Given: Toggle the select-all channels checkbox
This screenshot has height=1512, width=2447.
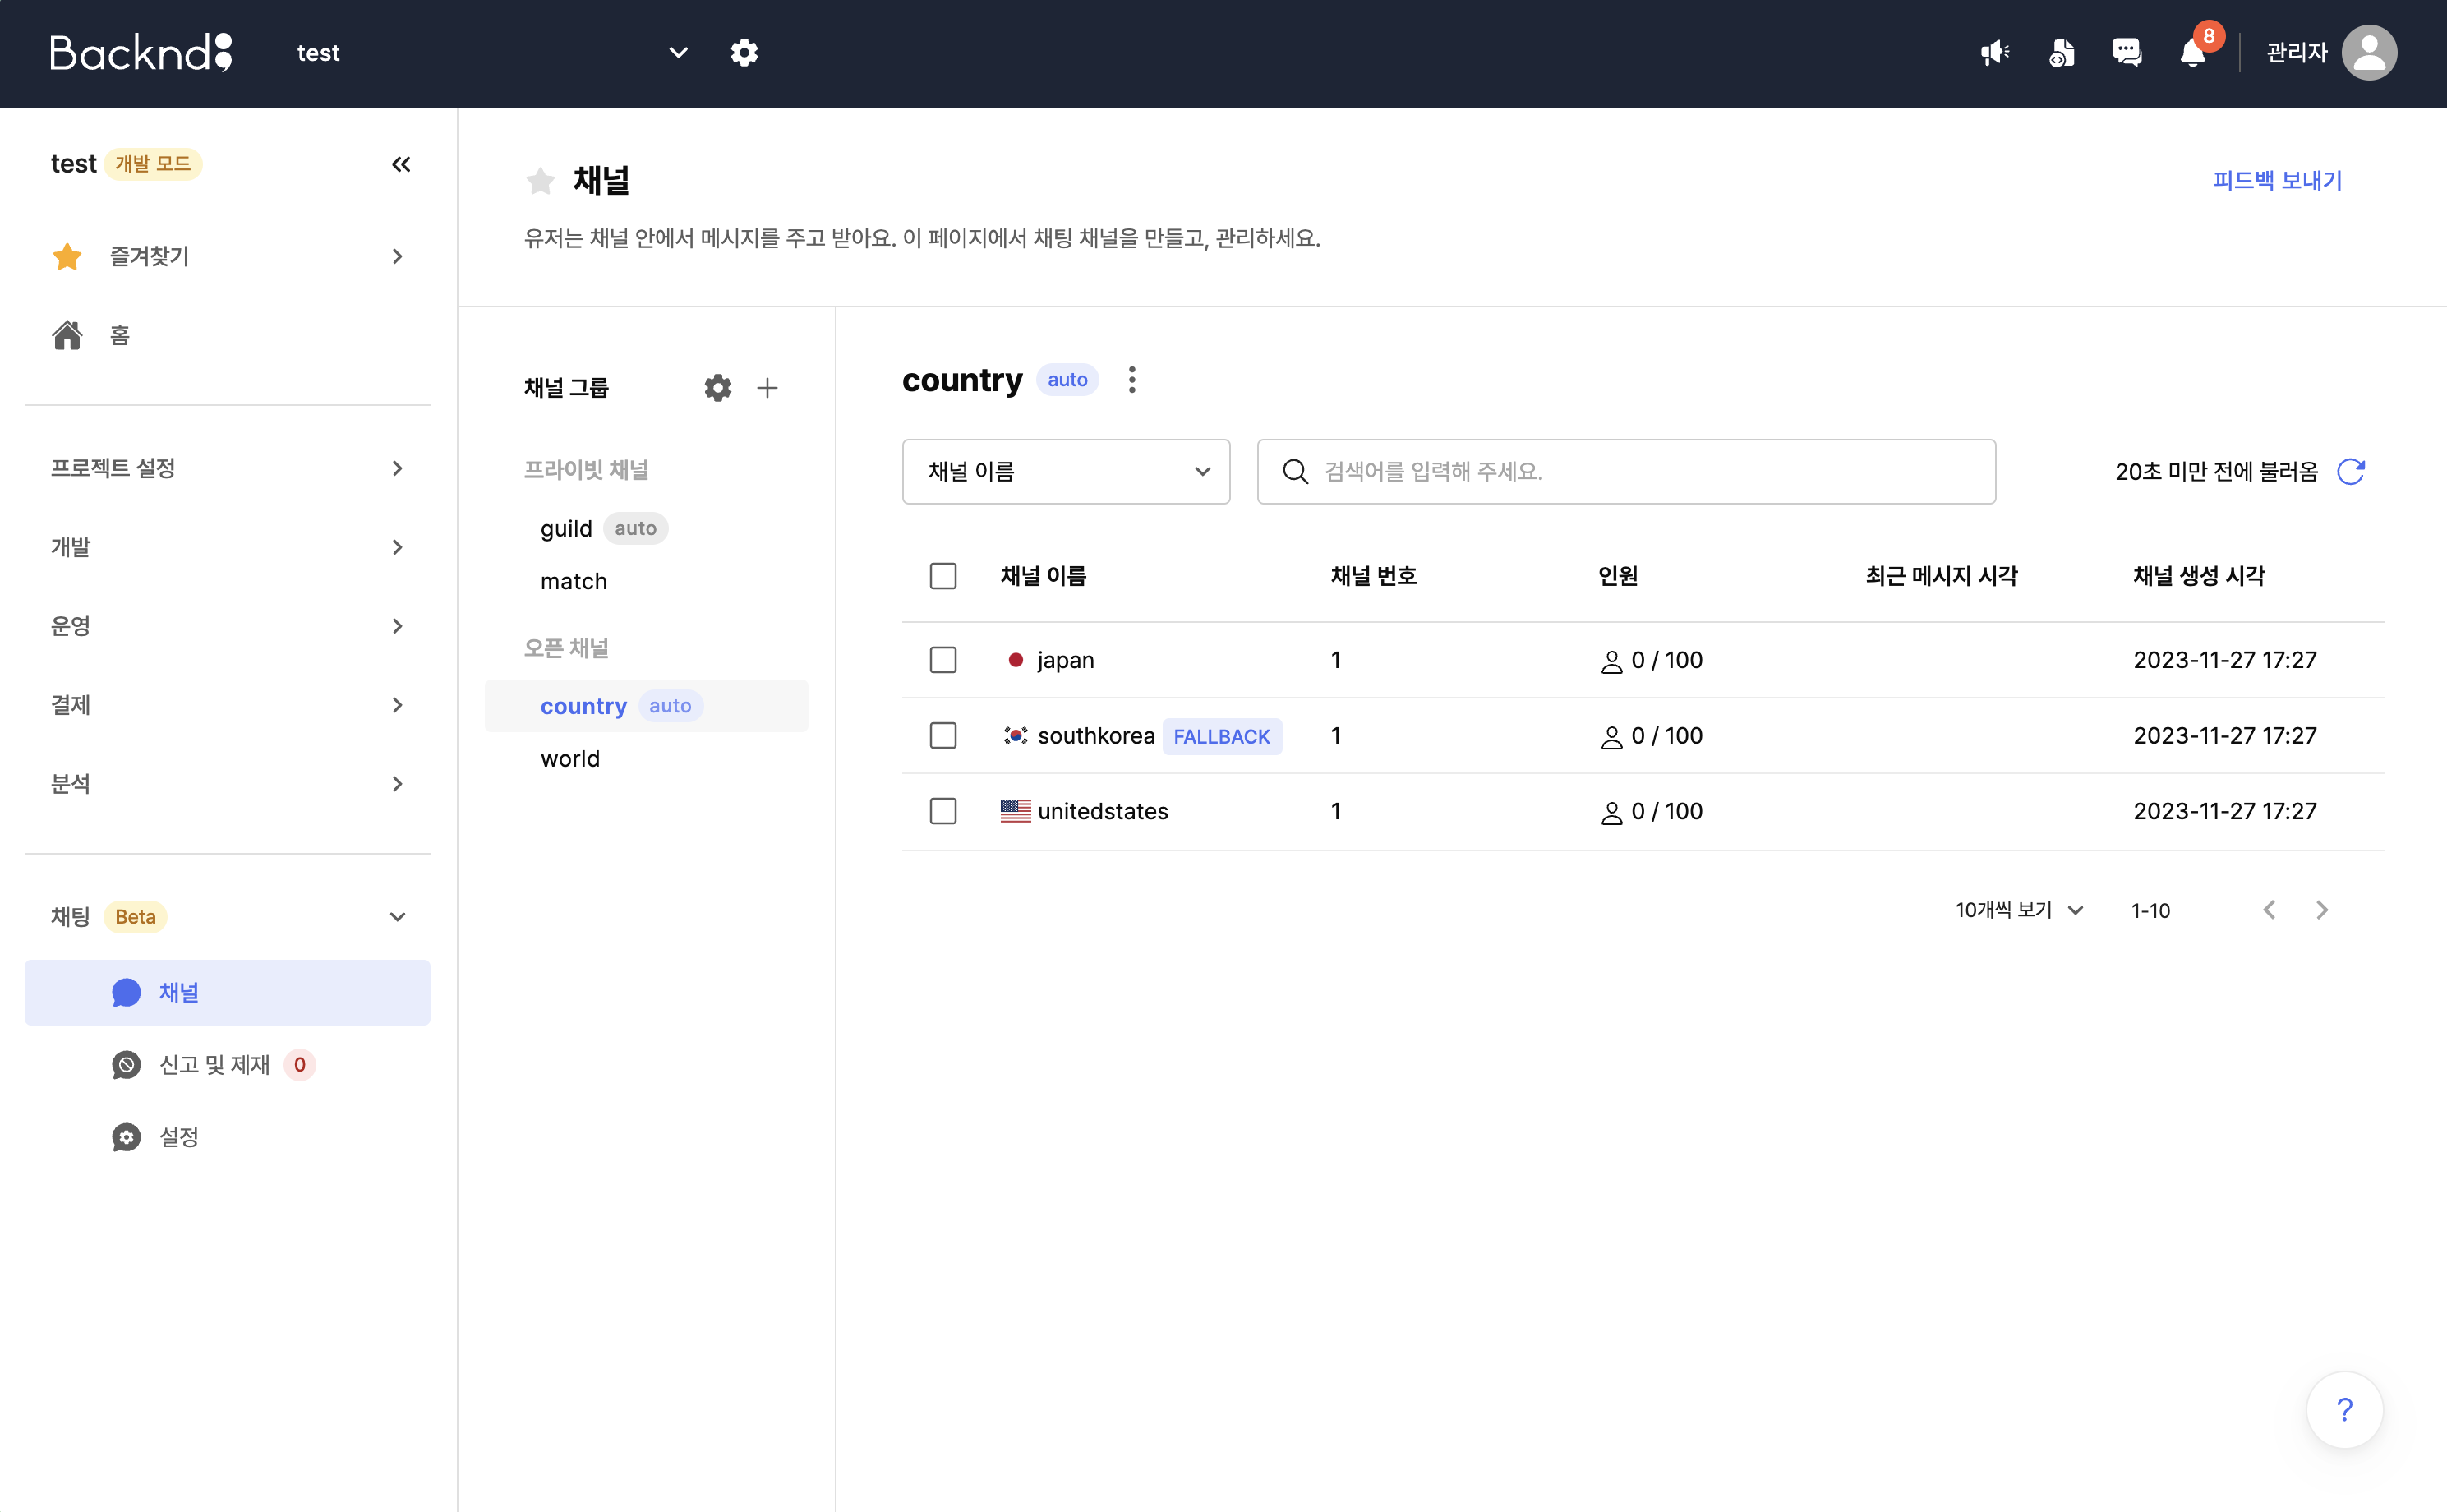Looking at the screenshot, I should point(942,576).
